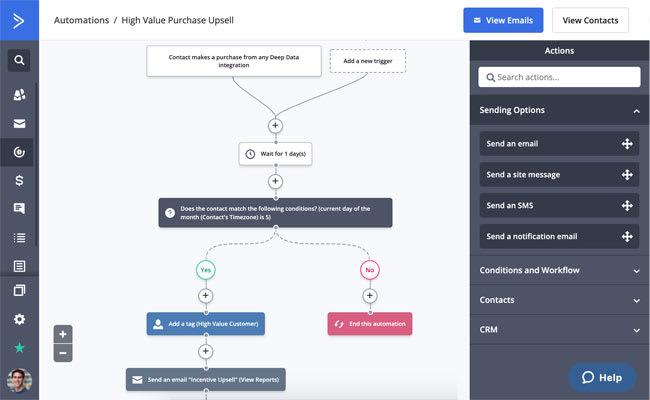Viewport: 650px width, 400px height.
Task: Expand the Contacts actions section
Action: pos(560,300)
